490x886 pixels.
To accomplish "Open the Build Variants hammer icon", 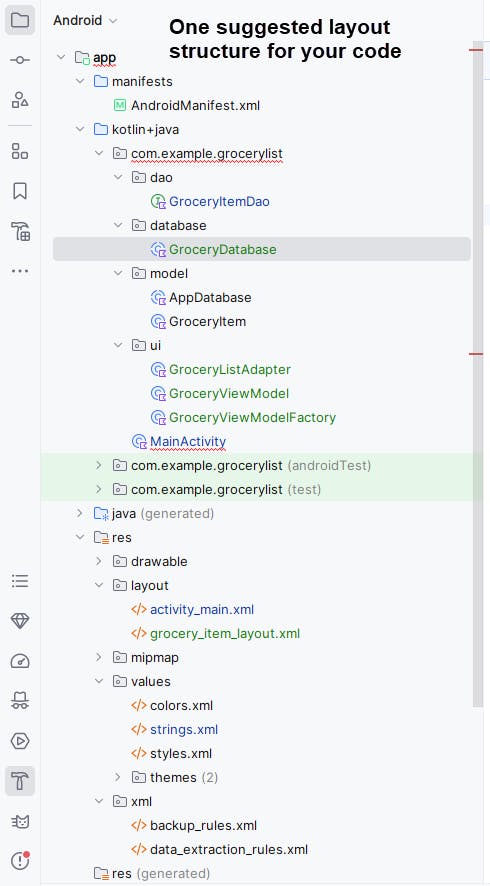I will [x=20, y=231].
